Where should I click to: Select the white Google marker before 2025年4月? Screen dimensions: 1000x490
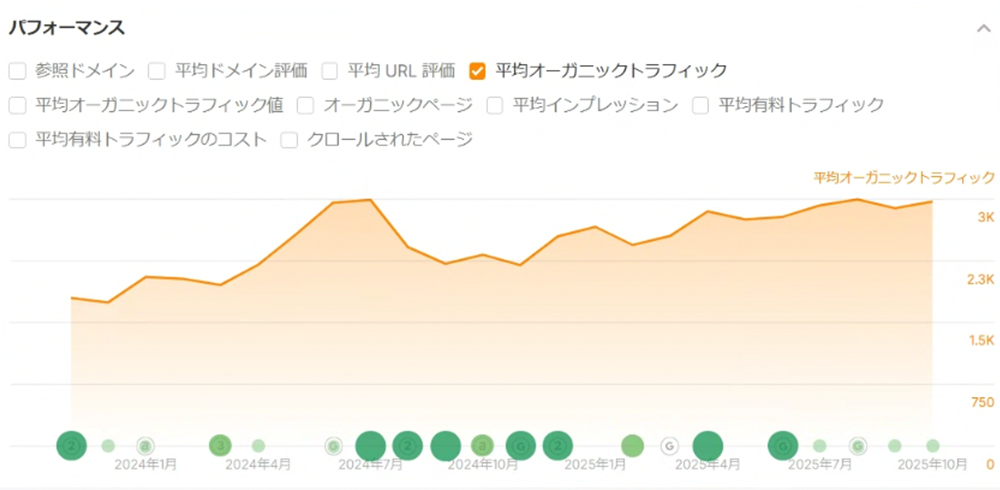pyautogui.click(x=670, y=446)
